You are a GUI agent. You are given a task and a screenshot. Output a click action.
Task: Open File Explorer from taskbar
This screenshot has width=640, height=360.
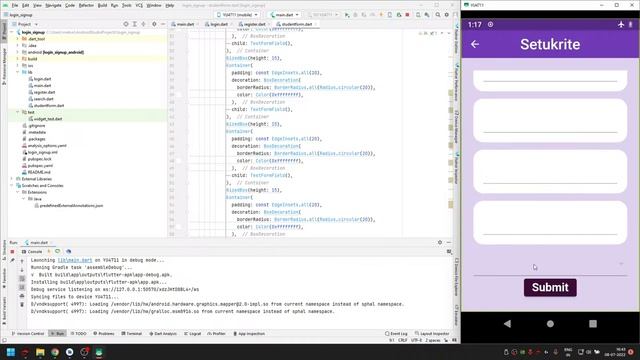(x=40, y=352)
